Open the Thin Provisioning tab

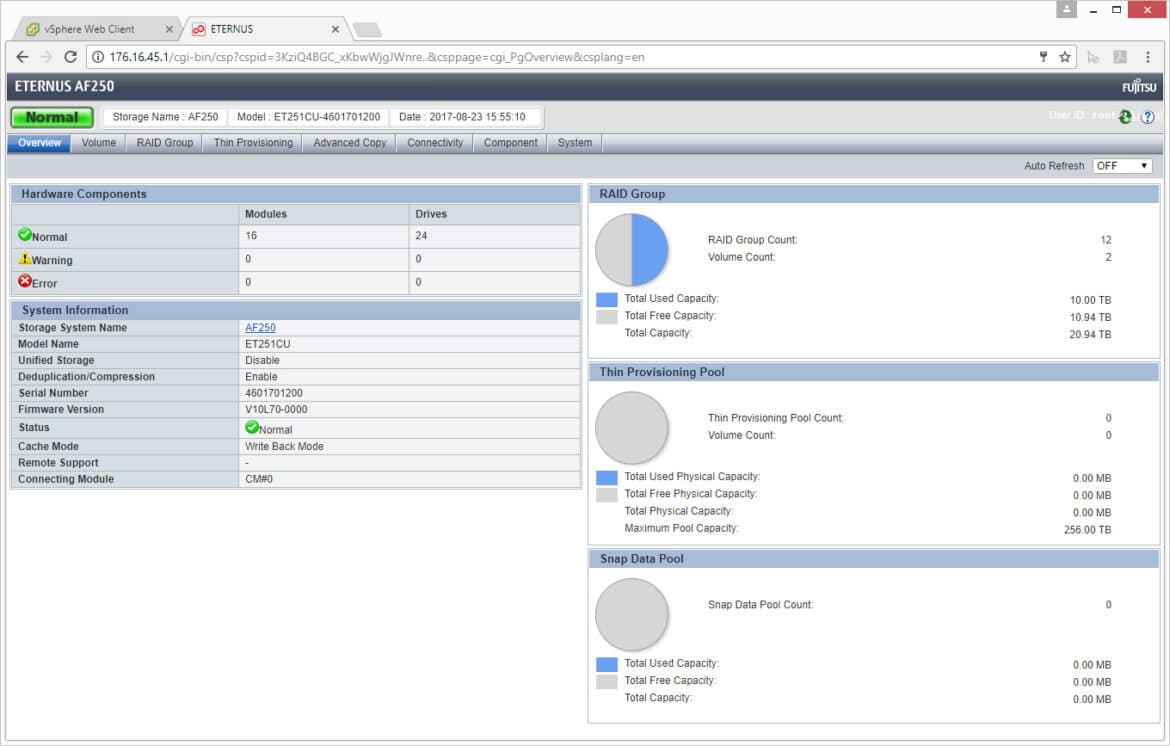(253, 142)
